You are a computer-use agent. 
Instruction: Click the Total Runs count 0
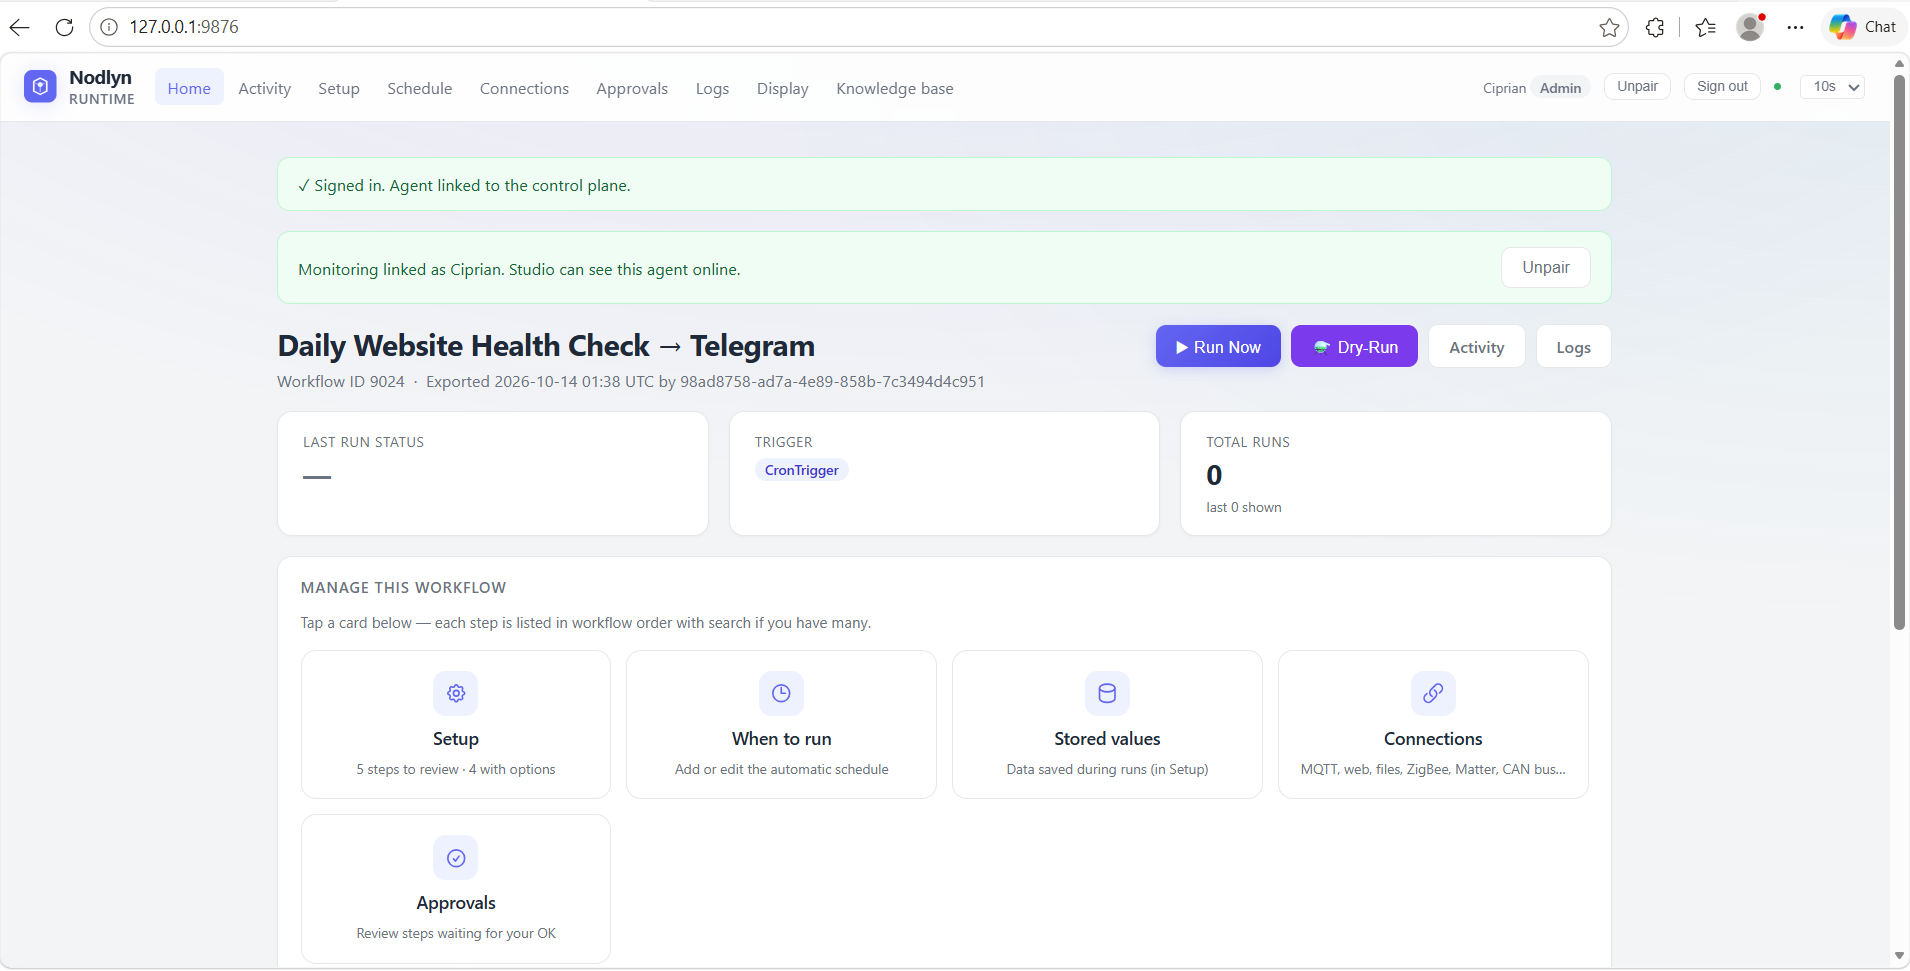tap(1214, 475)
